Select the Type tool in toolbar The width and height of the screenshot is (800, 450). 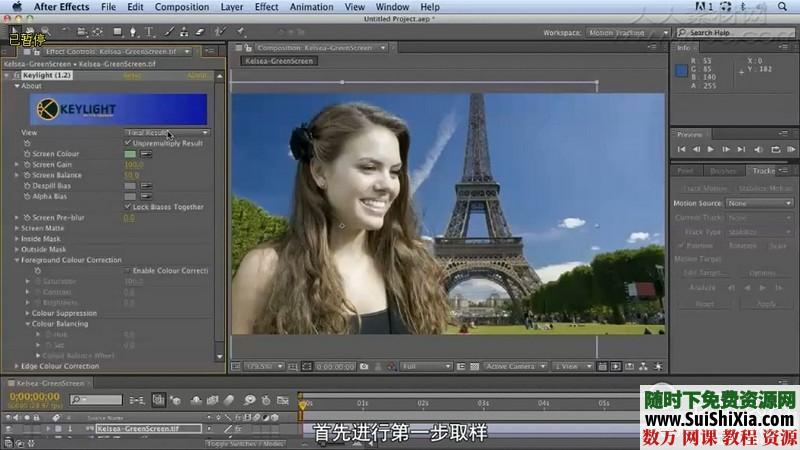(x=149, y=32)
